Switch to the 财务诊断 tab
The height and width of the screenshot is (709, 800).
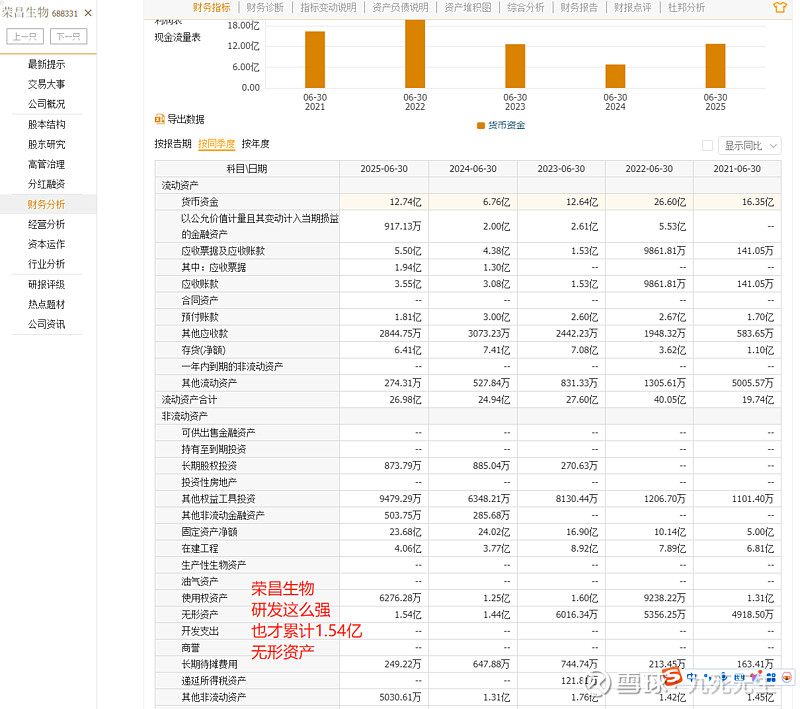(265, 7)
